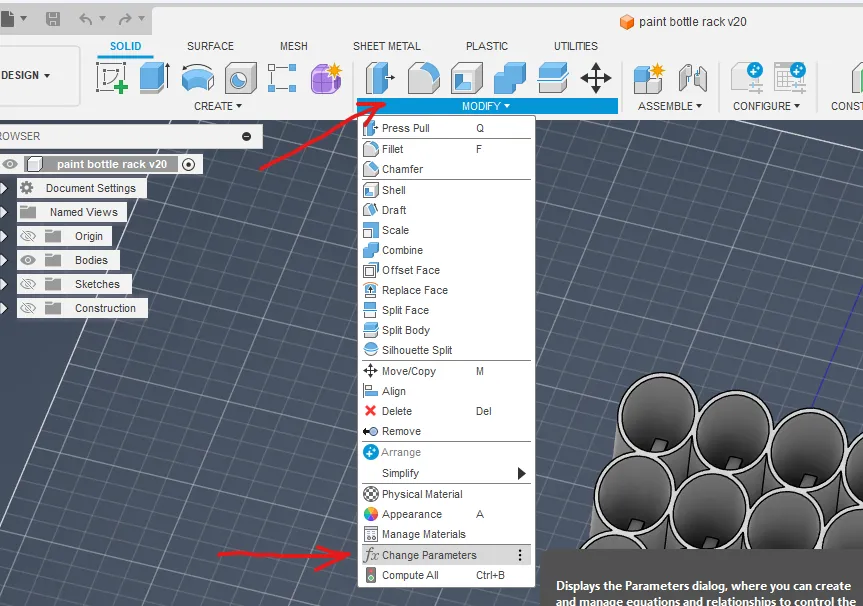Select the Press Pull toolbar icon

coord(380,78)
